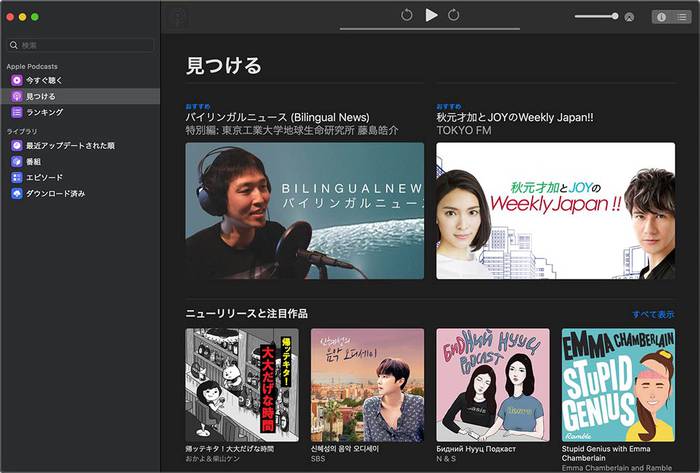Click the Browse (見つける) sidebar icon
This screenshot has height=473, width=700.
(17, 96)
